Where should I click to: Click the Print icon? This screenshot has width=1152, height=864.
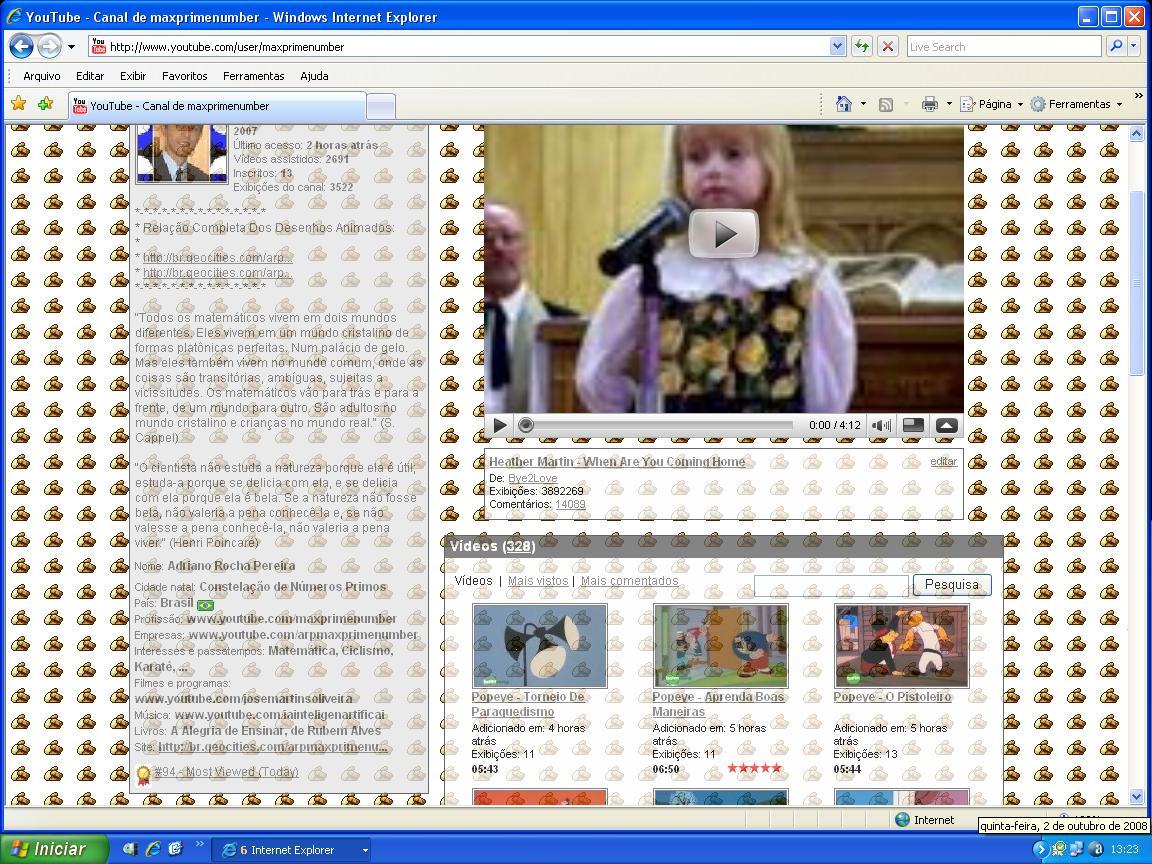929,104
